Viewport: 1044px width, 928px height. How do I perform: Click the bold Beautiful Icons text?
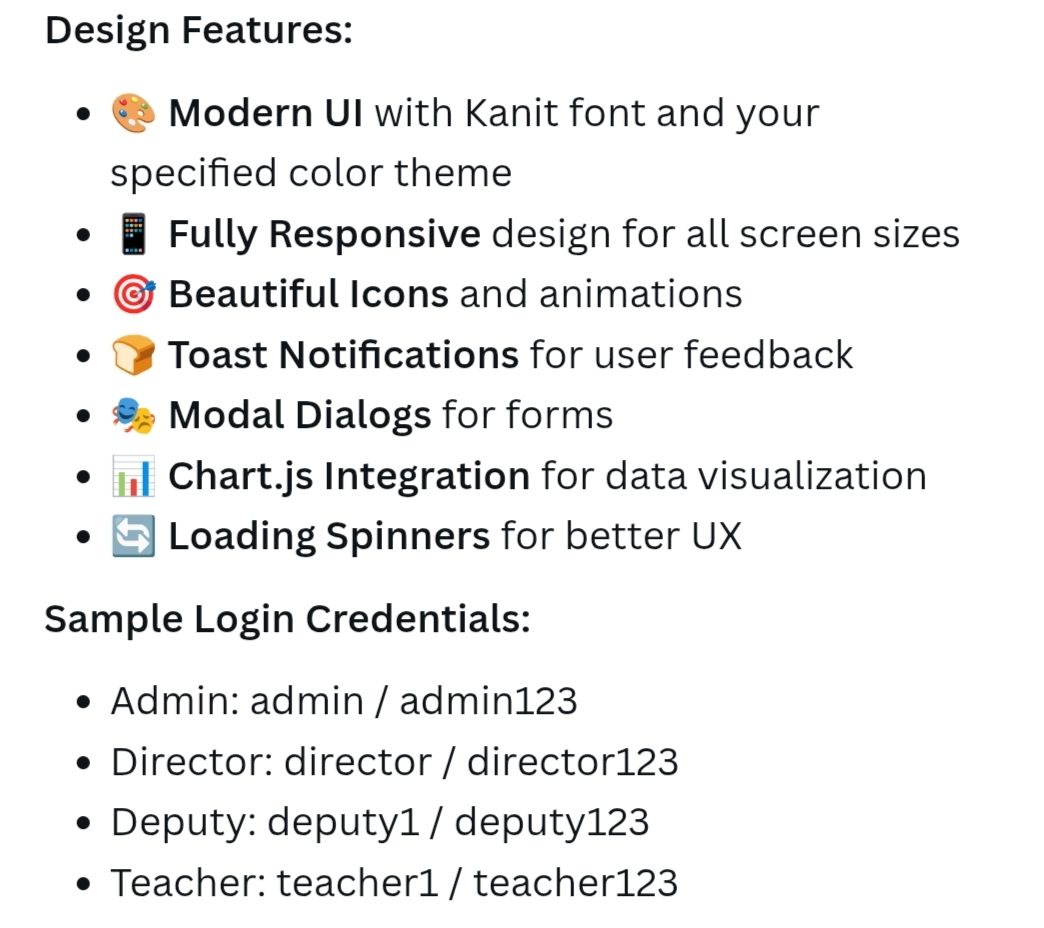[308, 294]
